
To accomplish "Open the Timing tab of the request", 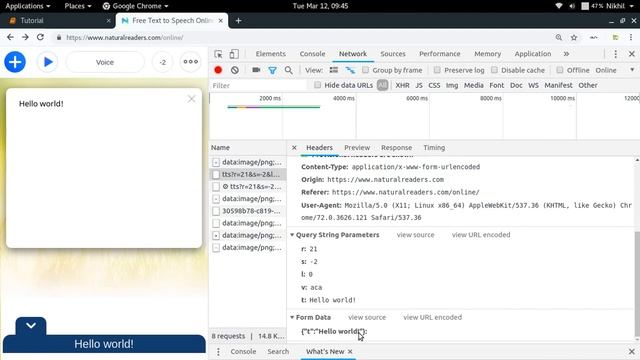I will coord(434,147).
